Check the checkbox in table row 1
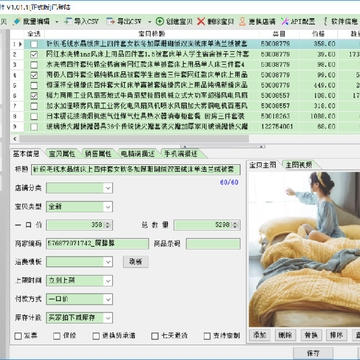The width and height of the screenshot is (360, 360). pos(34,44)
